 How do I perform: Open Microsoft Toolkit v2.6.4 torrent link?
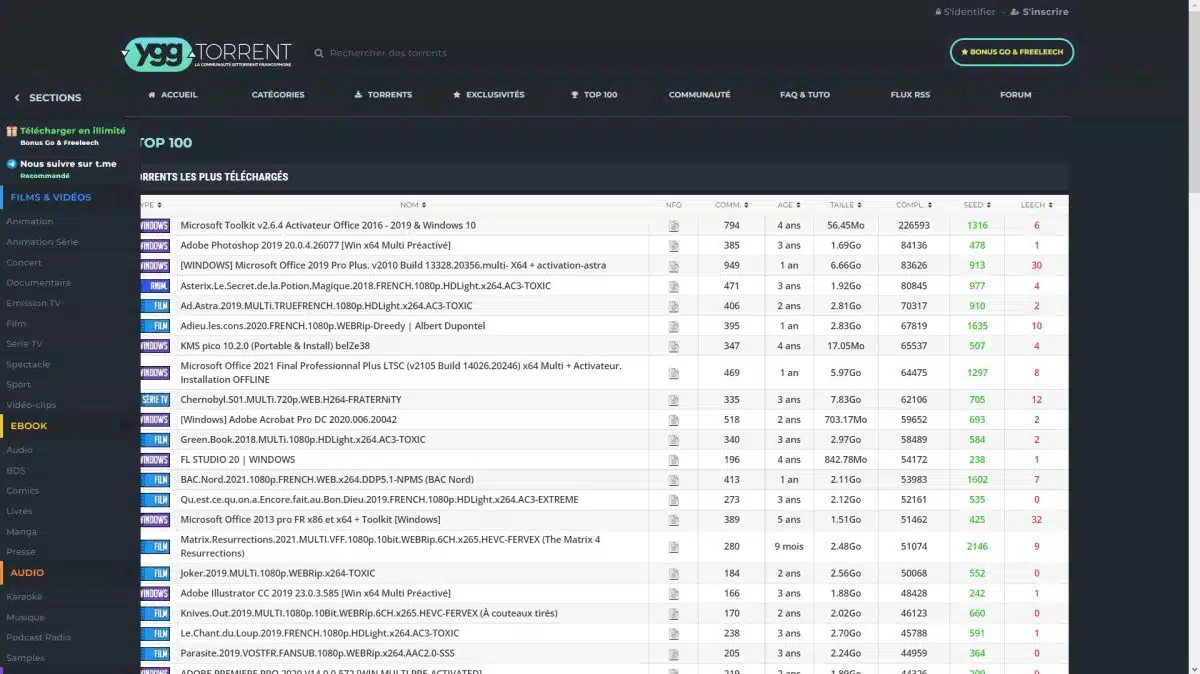[x=328, y=226]
